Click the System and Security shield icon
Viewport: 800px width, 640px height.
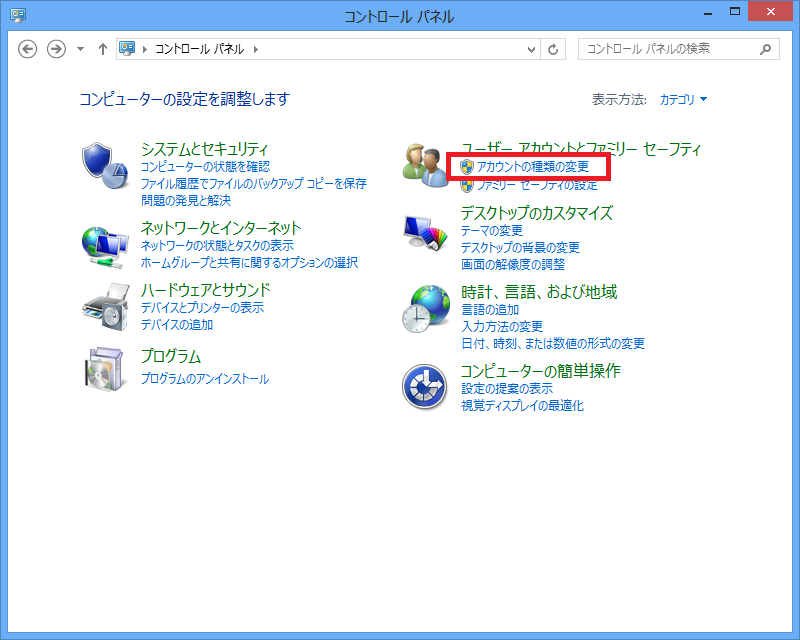(x=105, y=165)
